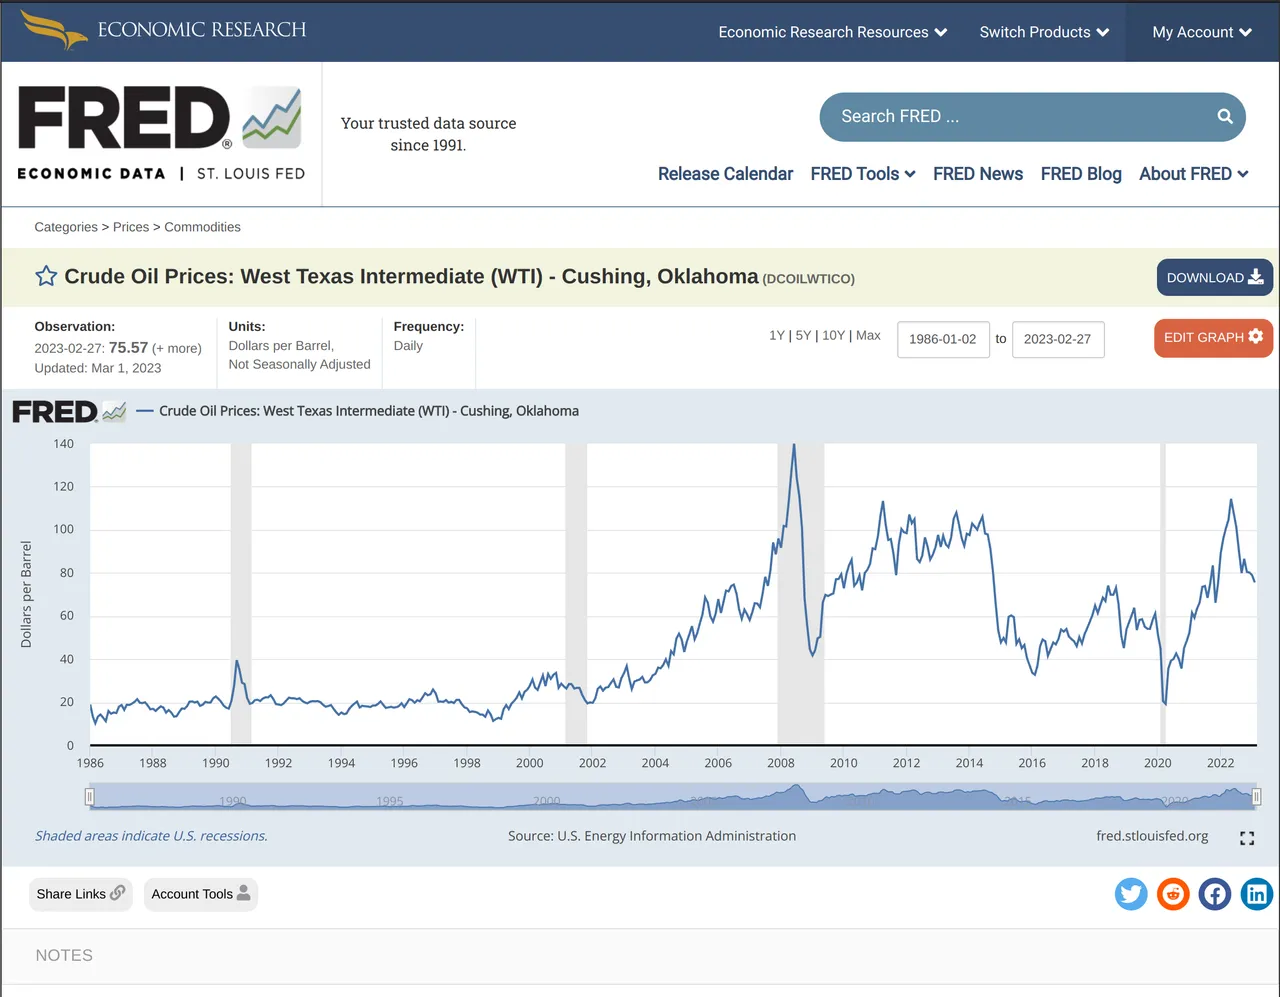Expand the About FRED menu

tap(1194, 174)
